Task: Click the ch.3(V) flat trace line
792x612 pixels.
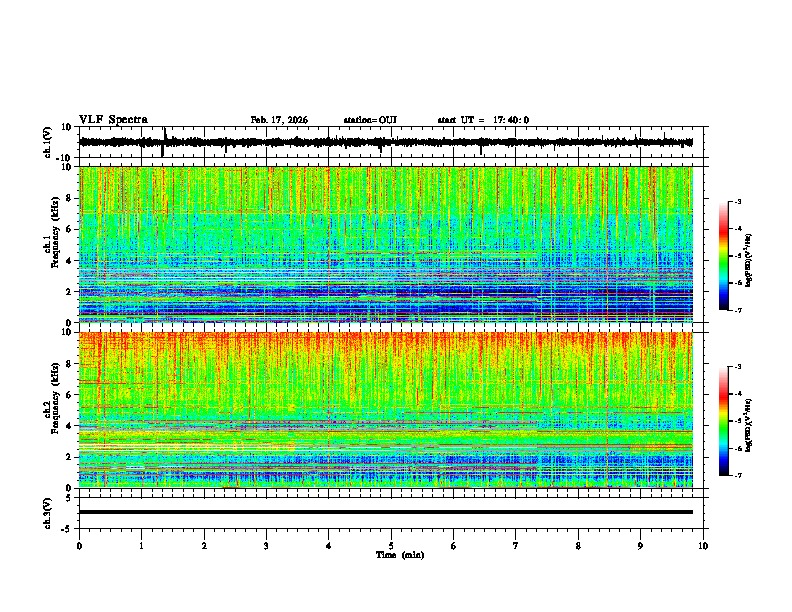Action: 386,512
